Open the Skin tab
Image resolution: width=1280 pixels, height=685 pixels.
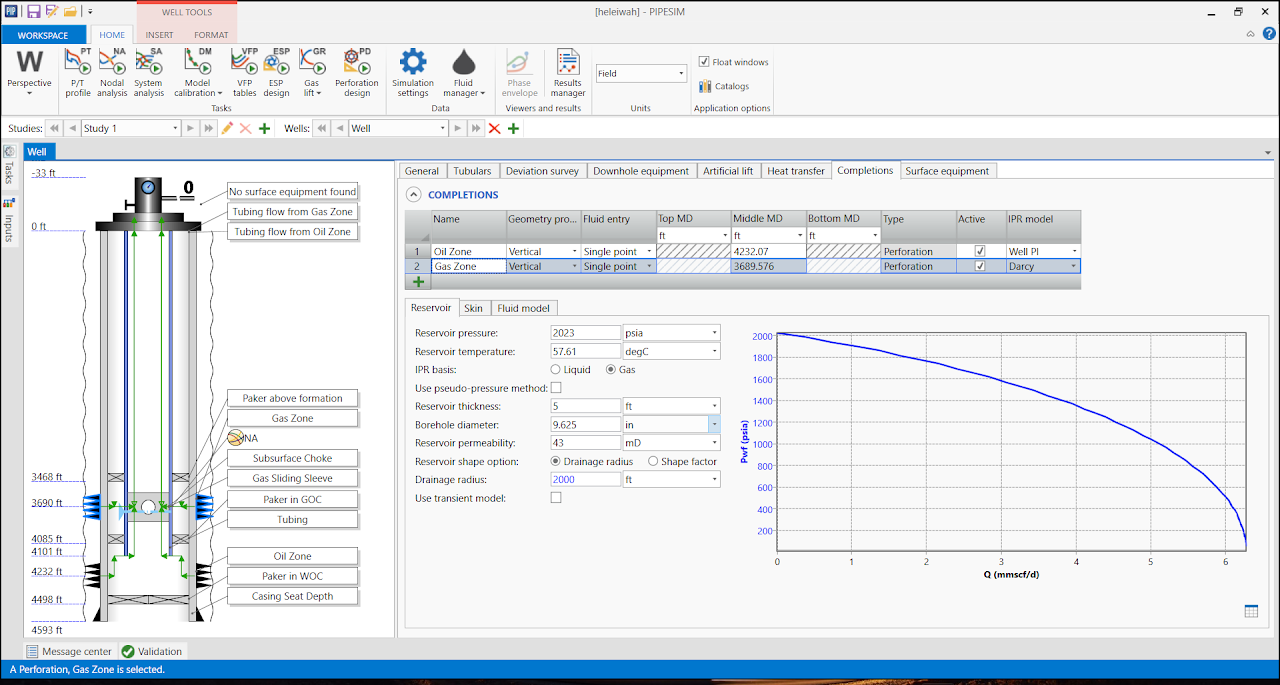coord(473,308)
